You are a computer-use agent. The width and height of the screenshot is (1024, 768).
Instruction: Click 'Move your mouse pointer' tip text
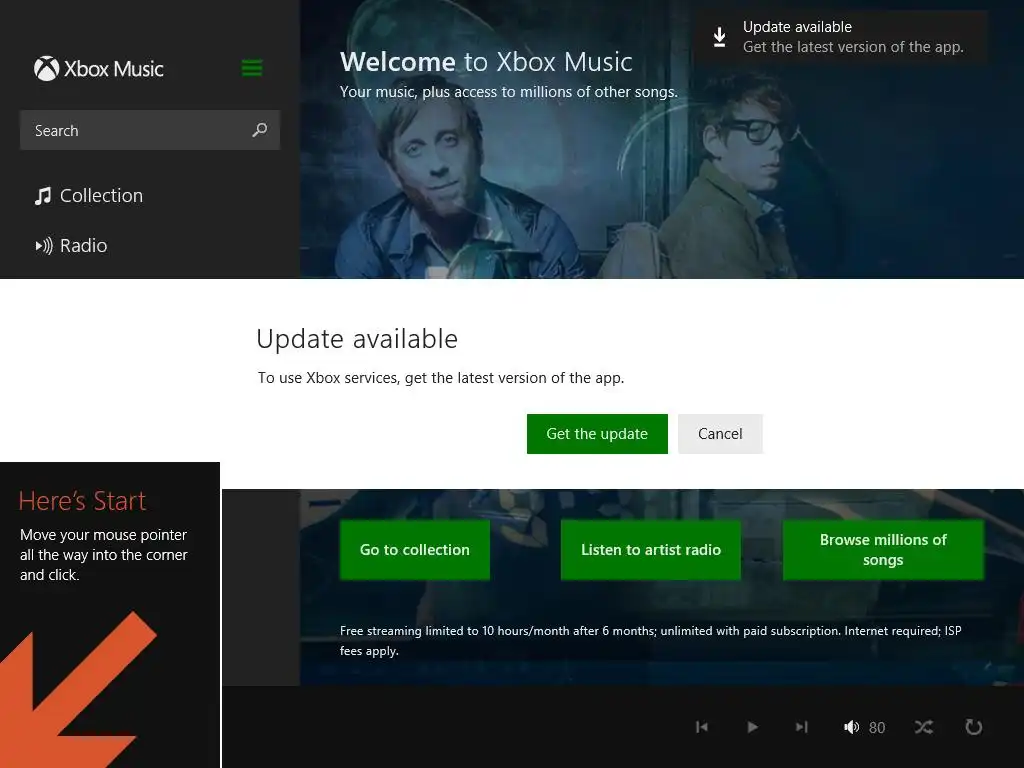pyautogui.click(x=104, y=554)
